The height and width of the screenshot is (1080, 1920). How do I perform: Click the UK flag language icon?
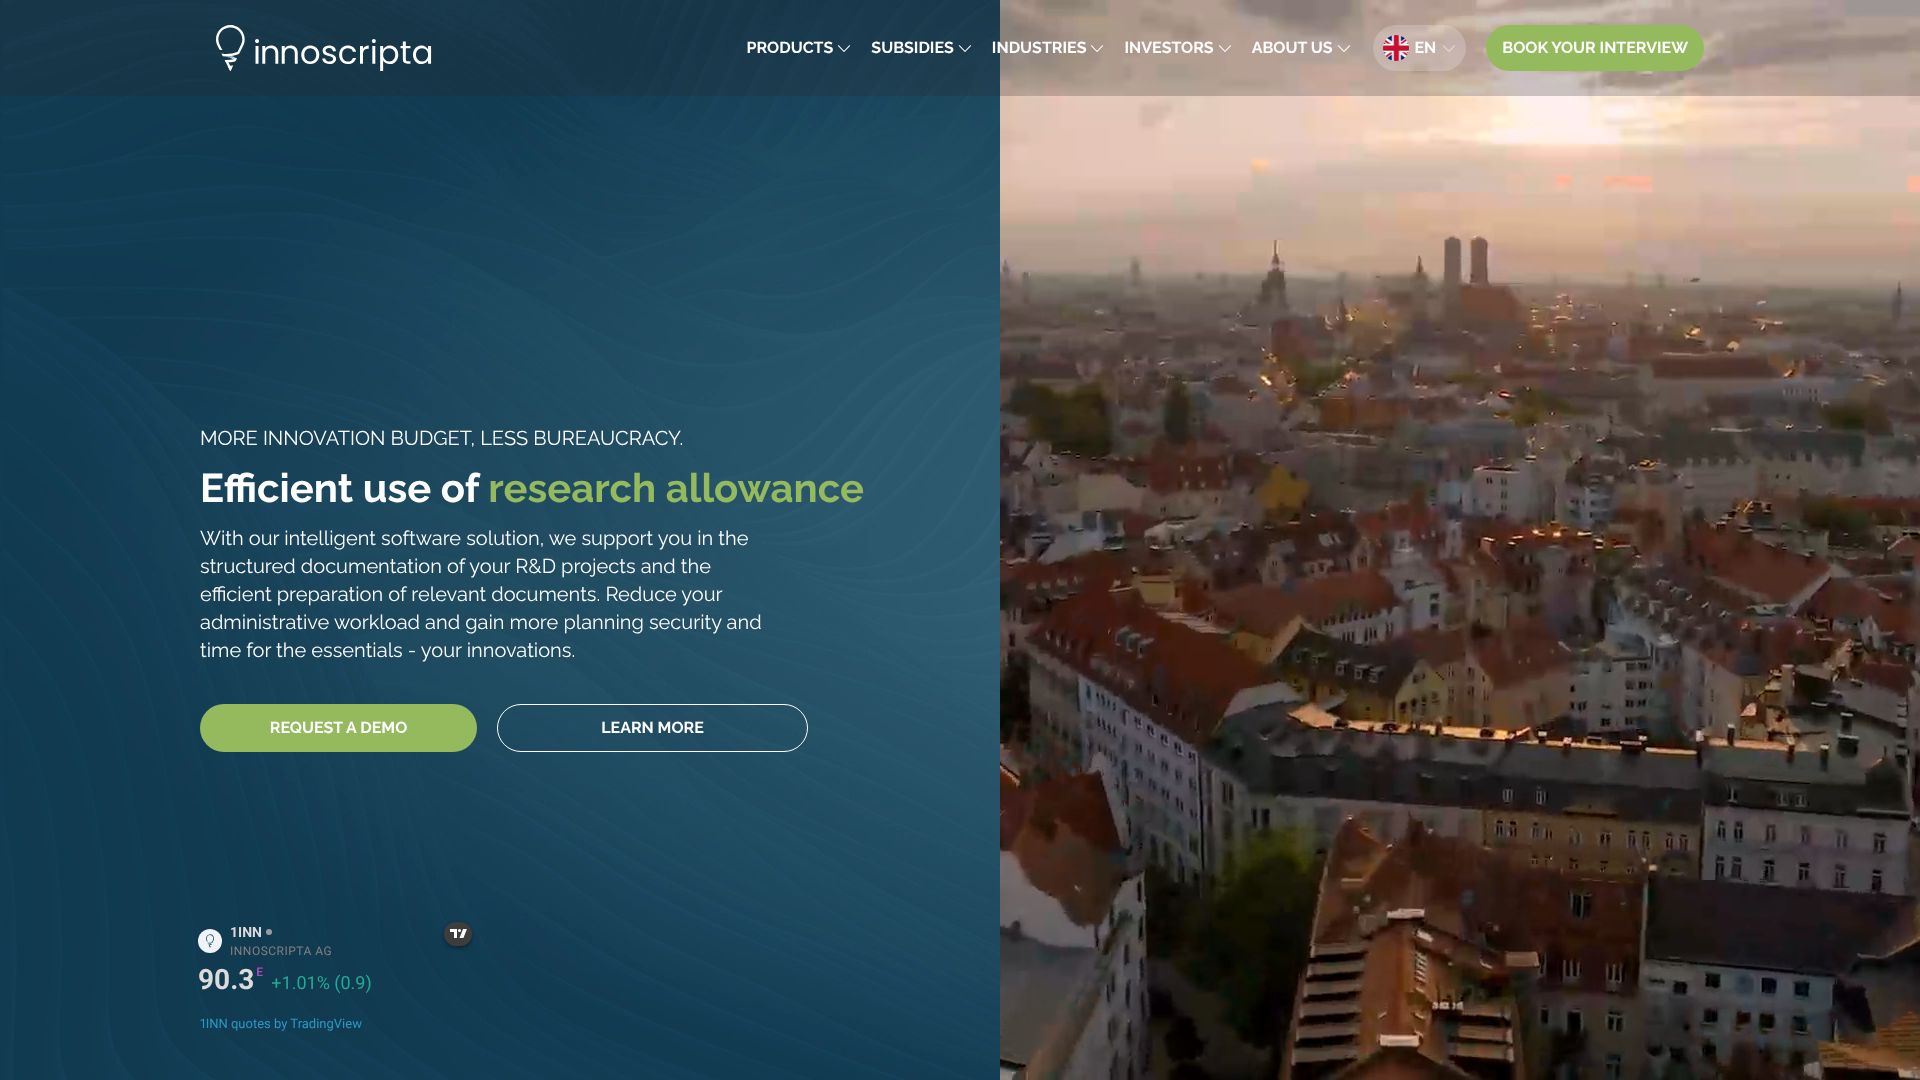tap(1396, 48)
